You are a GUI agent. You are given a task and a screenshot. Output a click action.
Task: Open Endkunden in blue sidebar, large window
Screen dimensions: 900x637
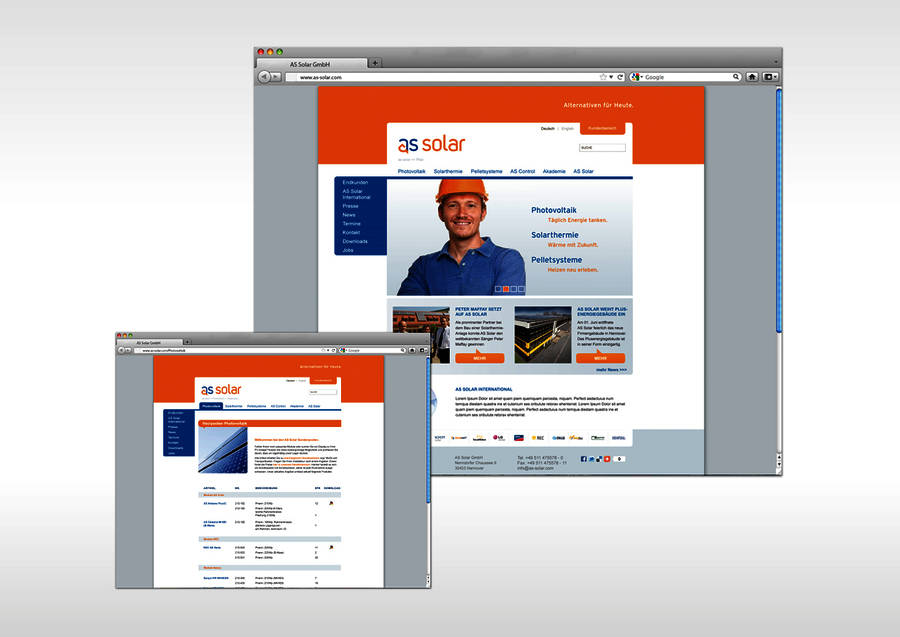355,182
